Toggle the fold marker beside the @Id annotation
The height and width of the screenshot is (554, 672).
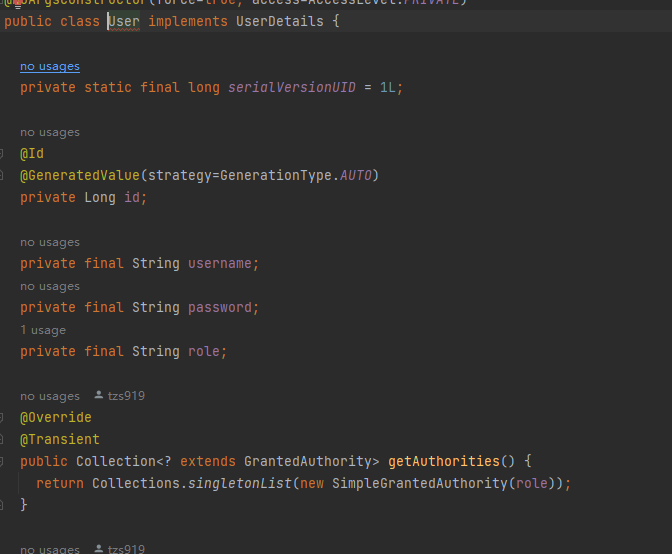coord(2,153)
